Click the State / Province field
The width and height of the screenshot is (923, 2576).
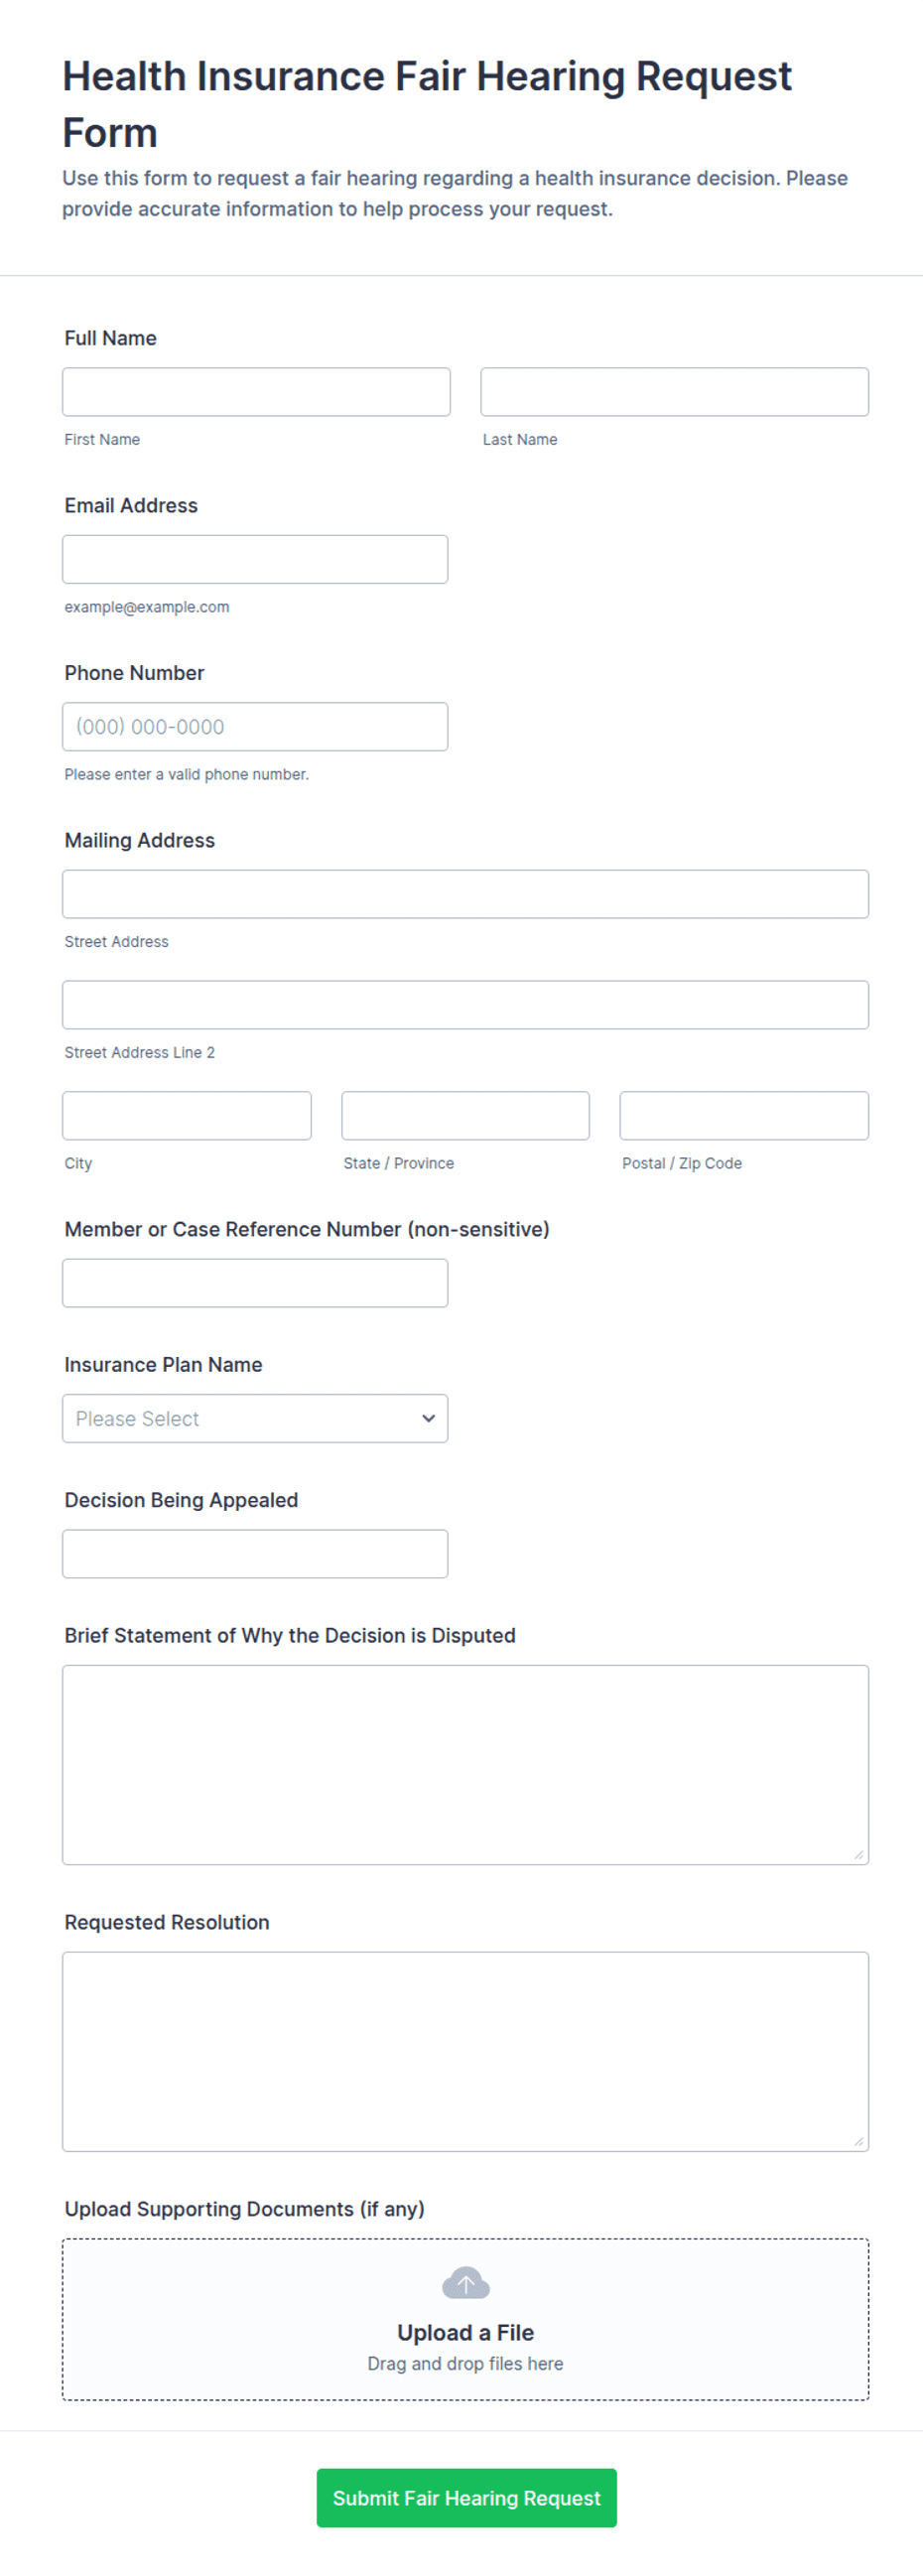tap(465, 1115)
